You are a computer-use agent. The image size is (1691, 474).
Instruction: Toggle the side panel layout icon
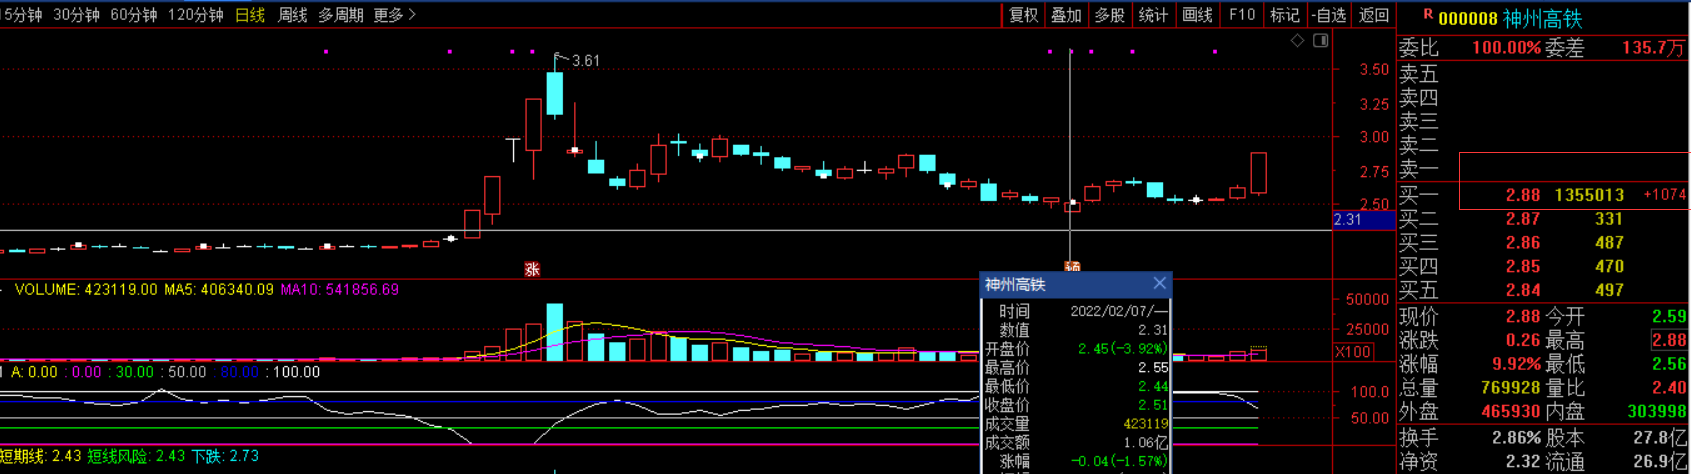click(x=1321, y=41)
